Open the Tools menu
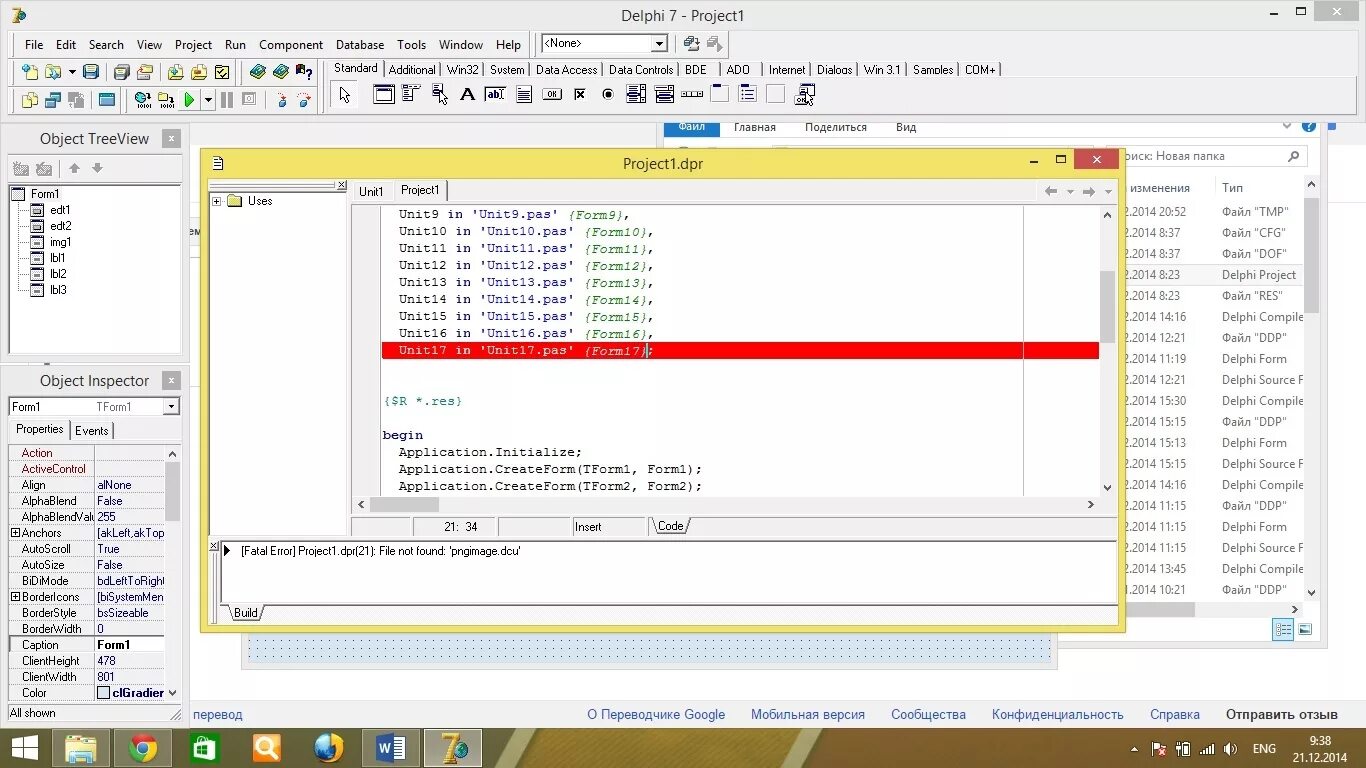 coord(411,44)
